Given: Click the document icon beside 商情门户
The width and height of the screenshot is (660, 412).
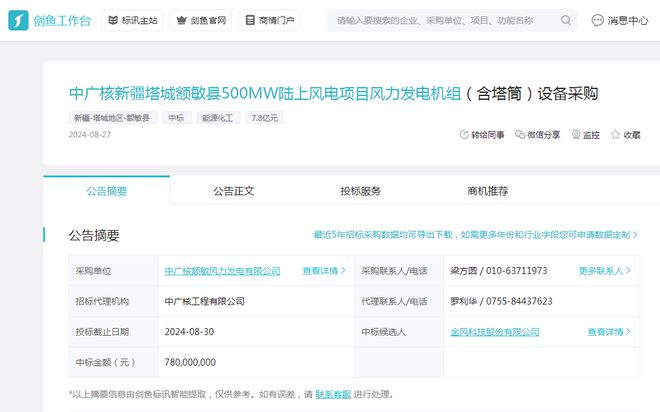Looking at the screenshot, I should (x=250, y=20).
